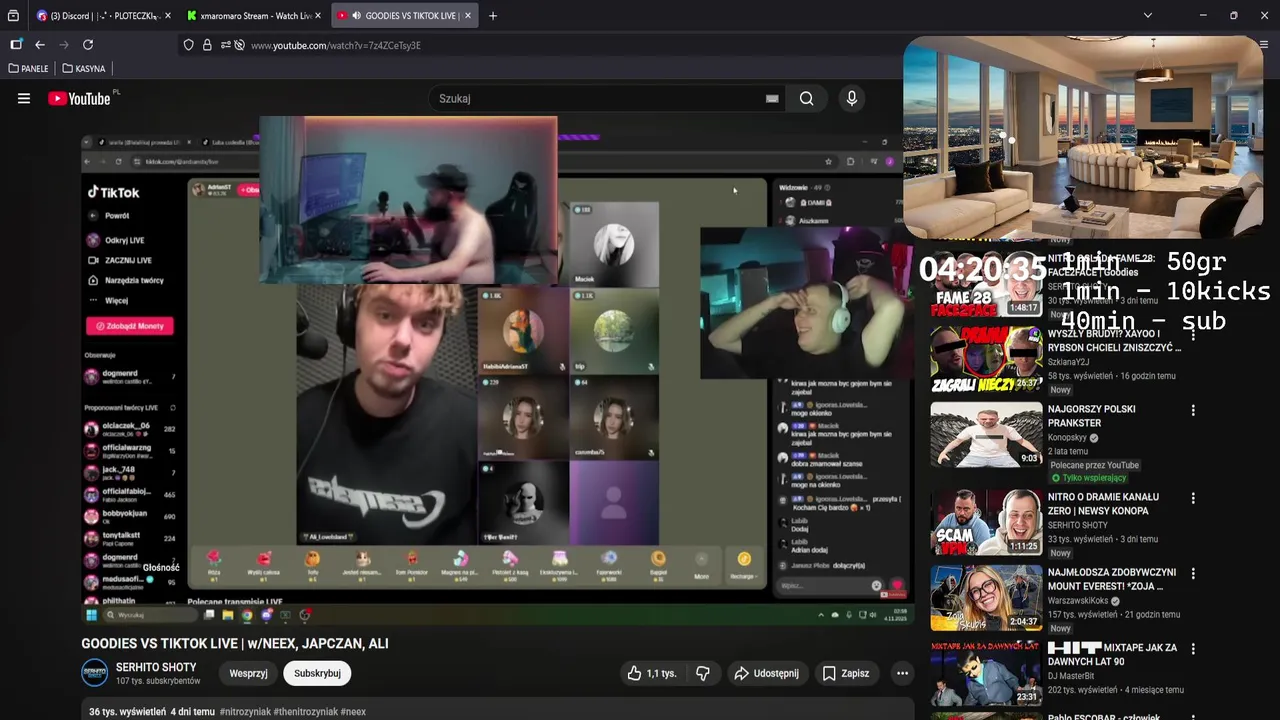Open the Firefox View icon
Screen dimensions: 1280x720
click(x=13, y=16)
